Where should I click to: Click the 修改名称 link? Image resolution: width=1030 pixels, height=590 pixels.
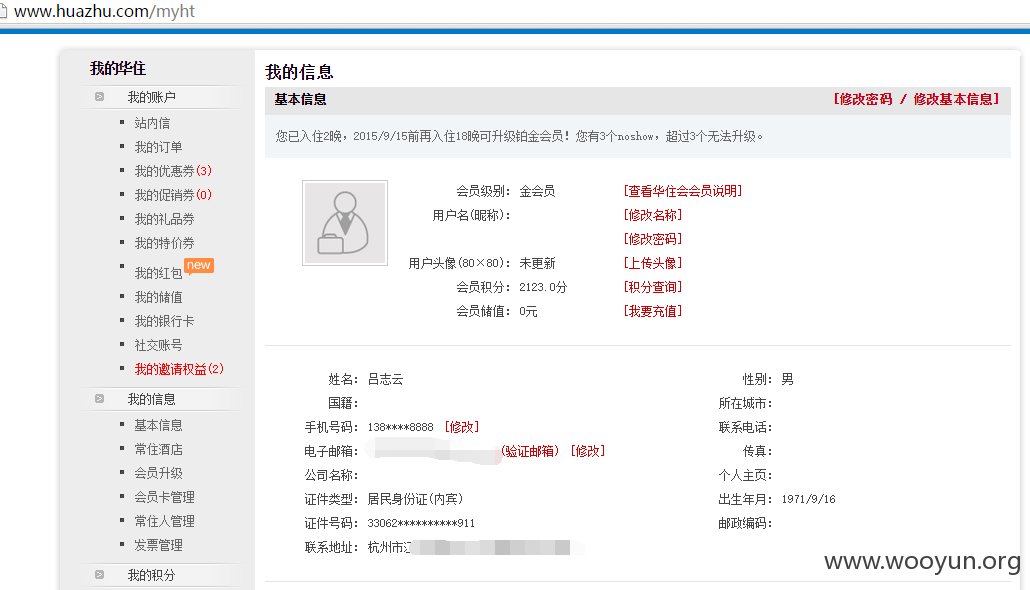click(652, 215)
